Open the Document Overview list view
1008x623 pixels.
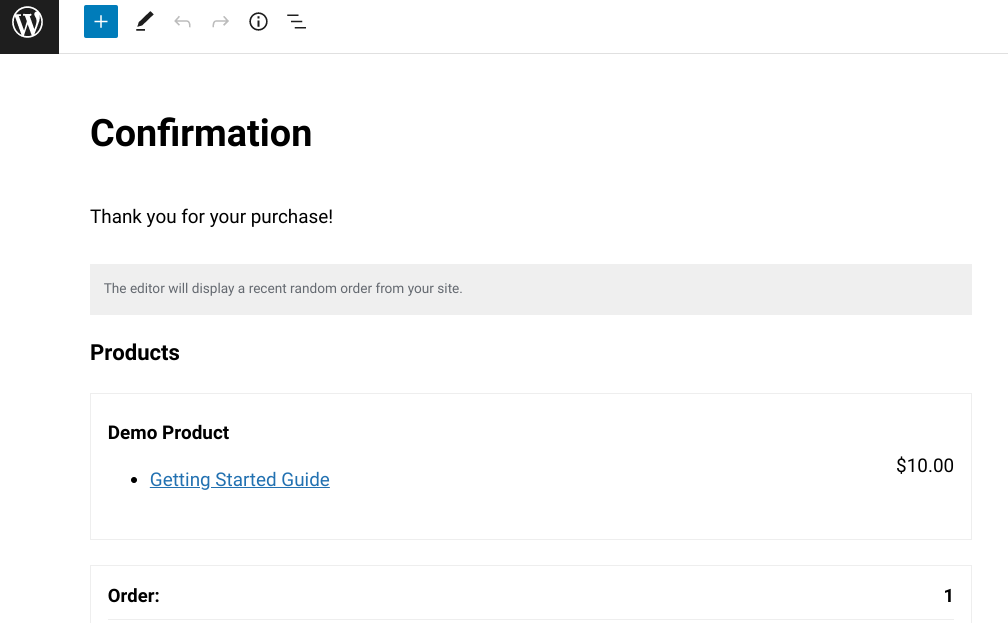click(296, 21)
